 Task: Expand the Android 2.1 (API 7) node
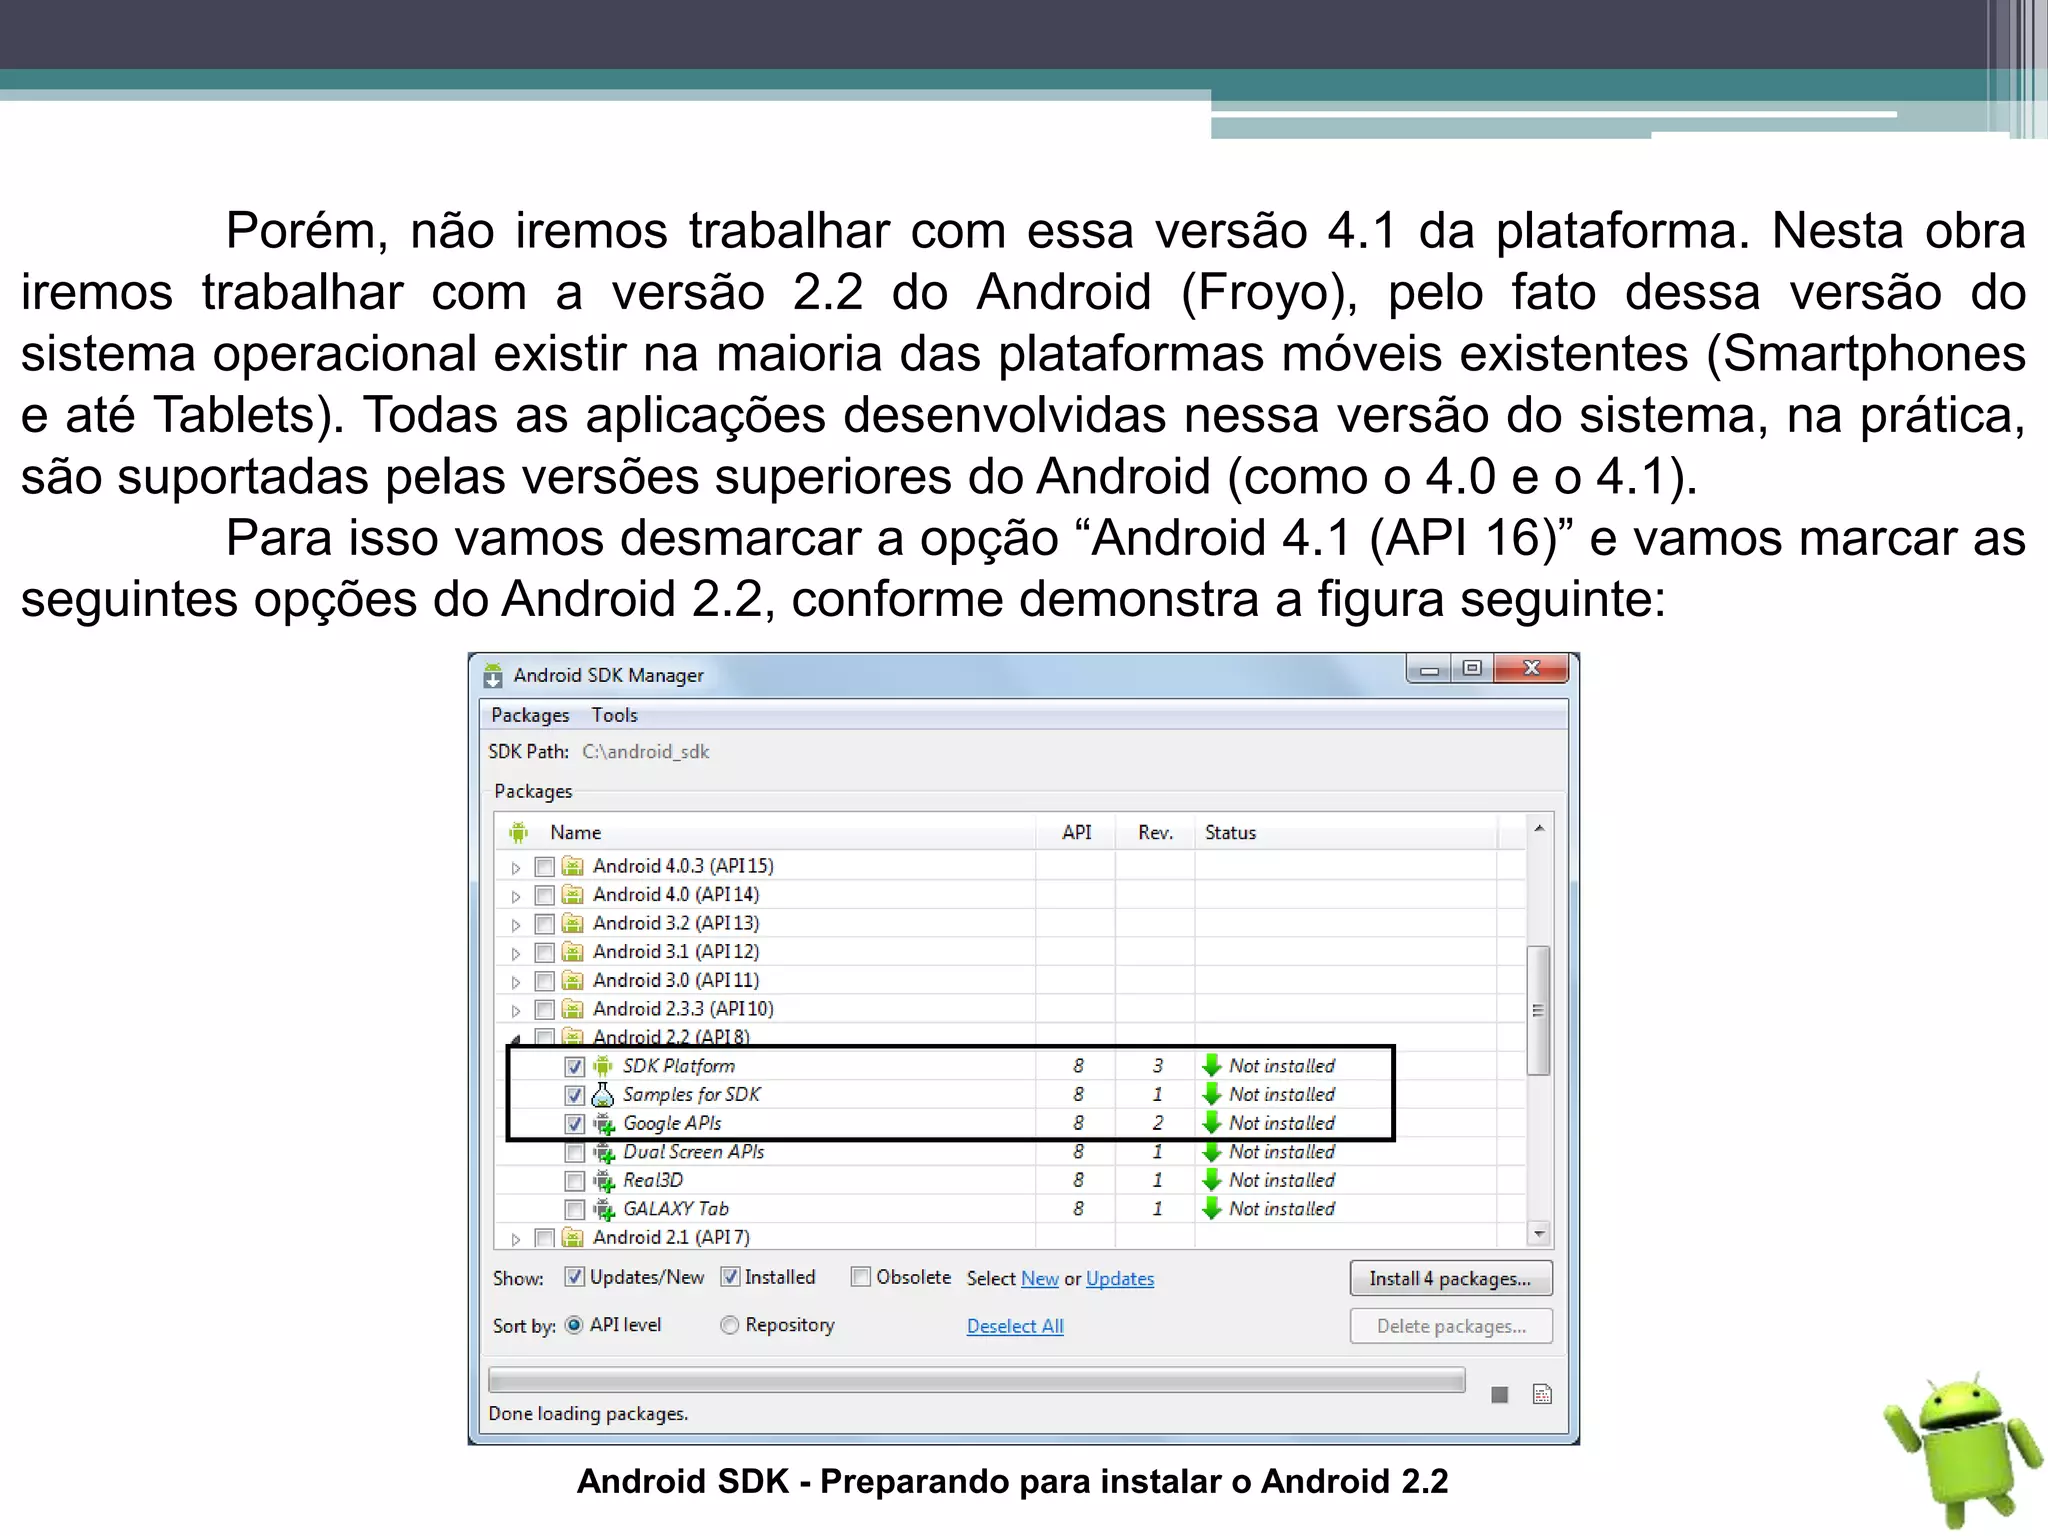point(516,1239)
